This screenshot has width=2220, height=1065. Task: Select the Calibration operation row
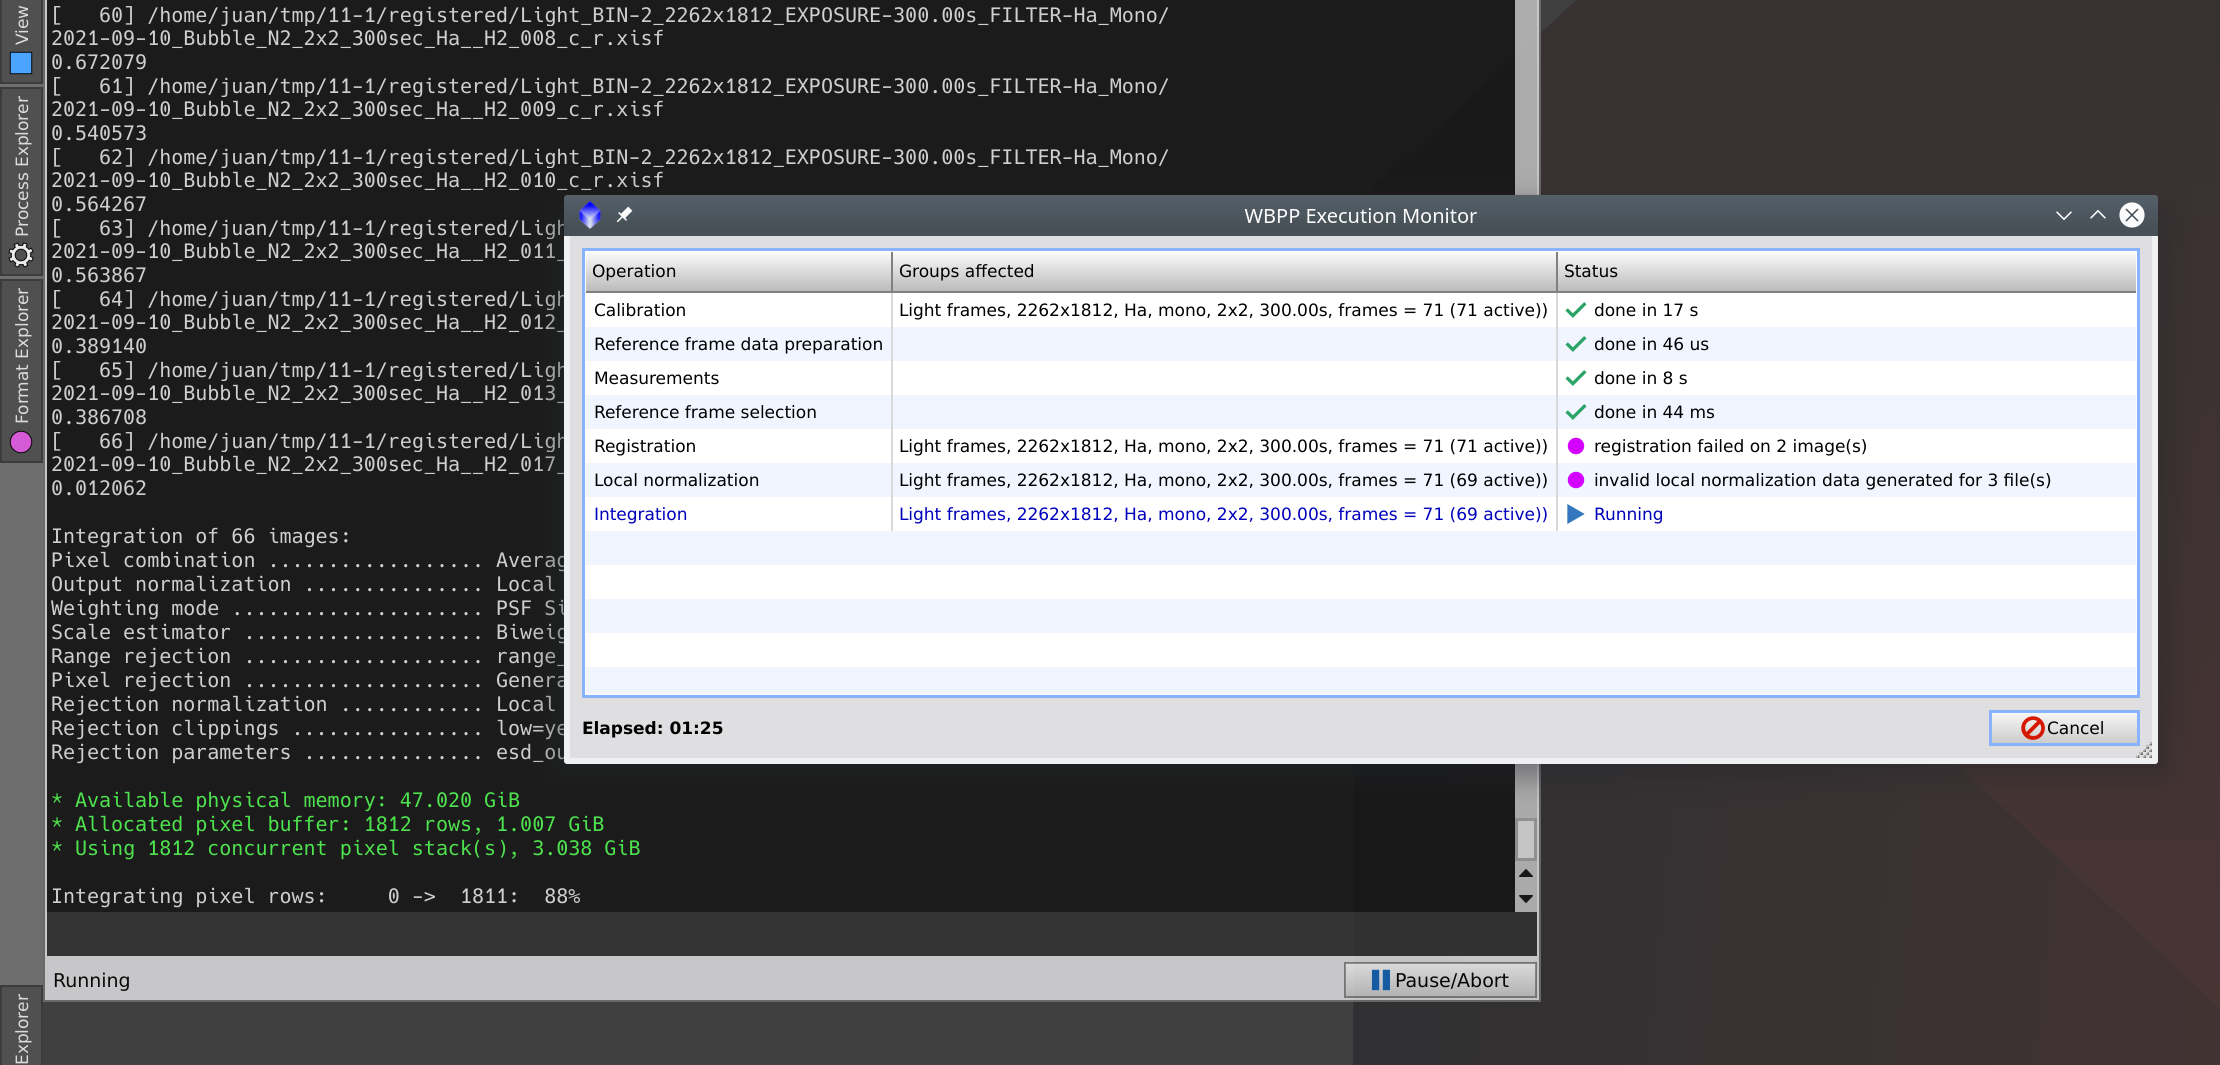click(x=1361, y=310)
